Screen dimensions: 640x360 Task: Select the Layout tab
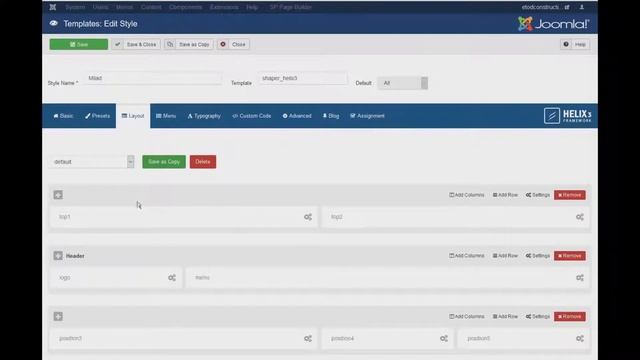(133, 116)
